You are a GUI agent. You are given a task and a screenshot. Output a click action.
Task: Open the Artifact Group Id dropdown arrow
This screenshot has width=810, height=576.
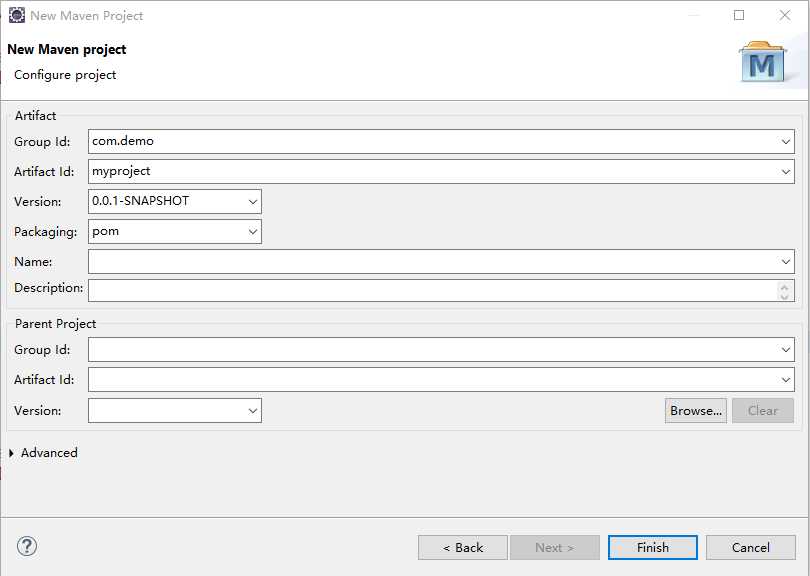click(x=786, y=142)
